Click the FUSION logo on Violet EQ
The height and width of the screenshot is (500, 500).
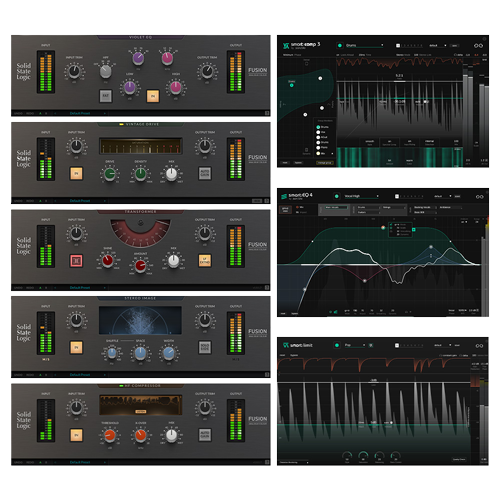coord(257,70)
